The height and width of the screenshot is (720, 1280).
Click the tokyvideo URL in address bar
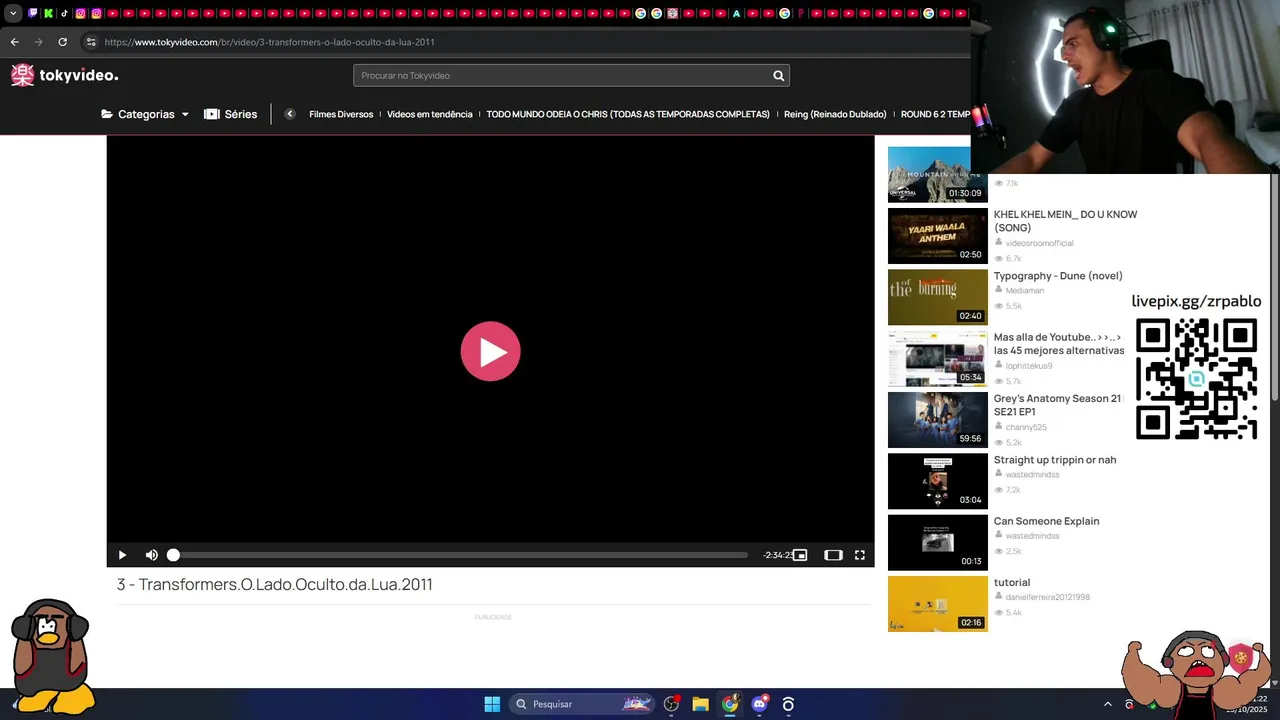pos(269,42)
